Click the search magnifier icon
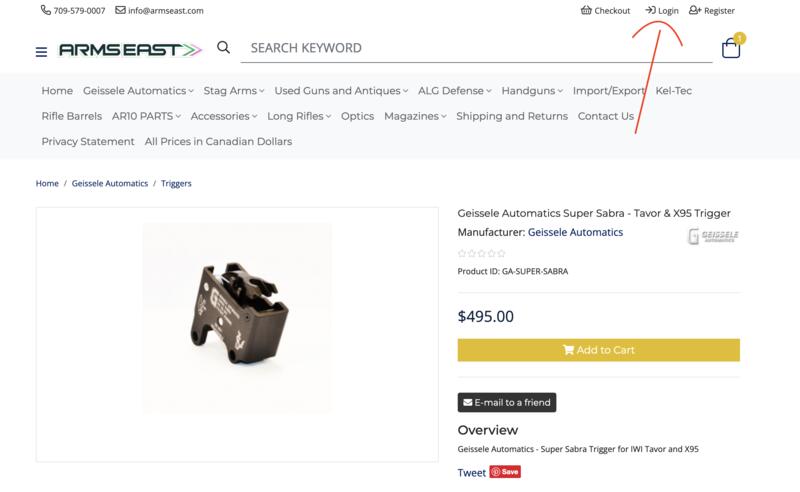This screenshot has height=492, width=800. [x=223, y=47]
